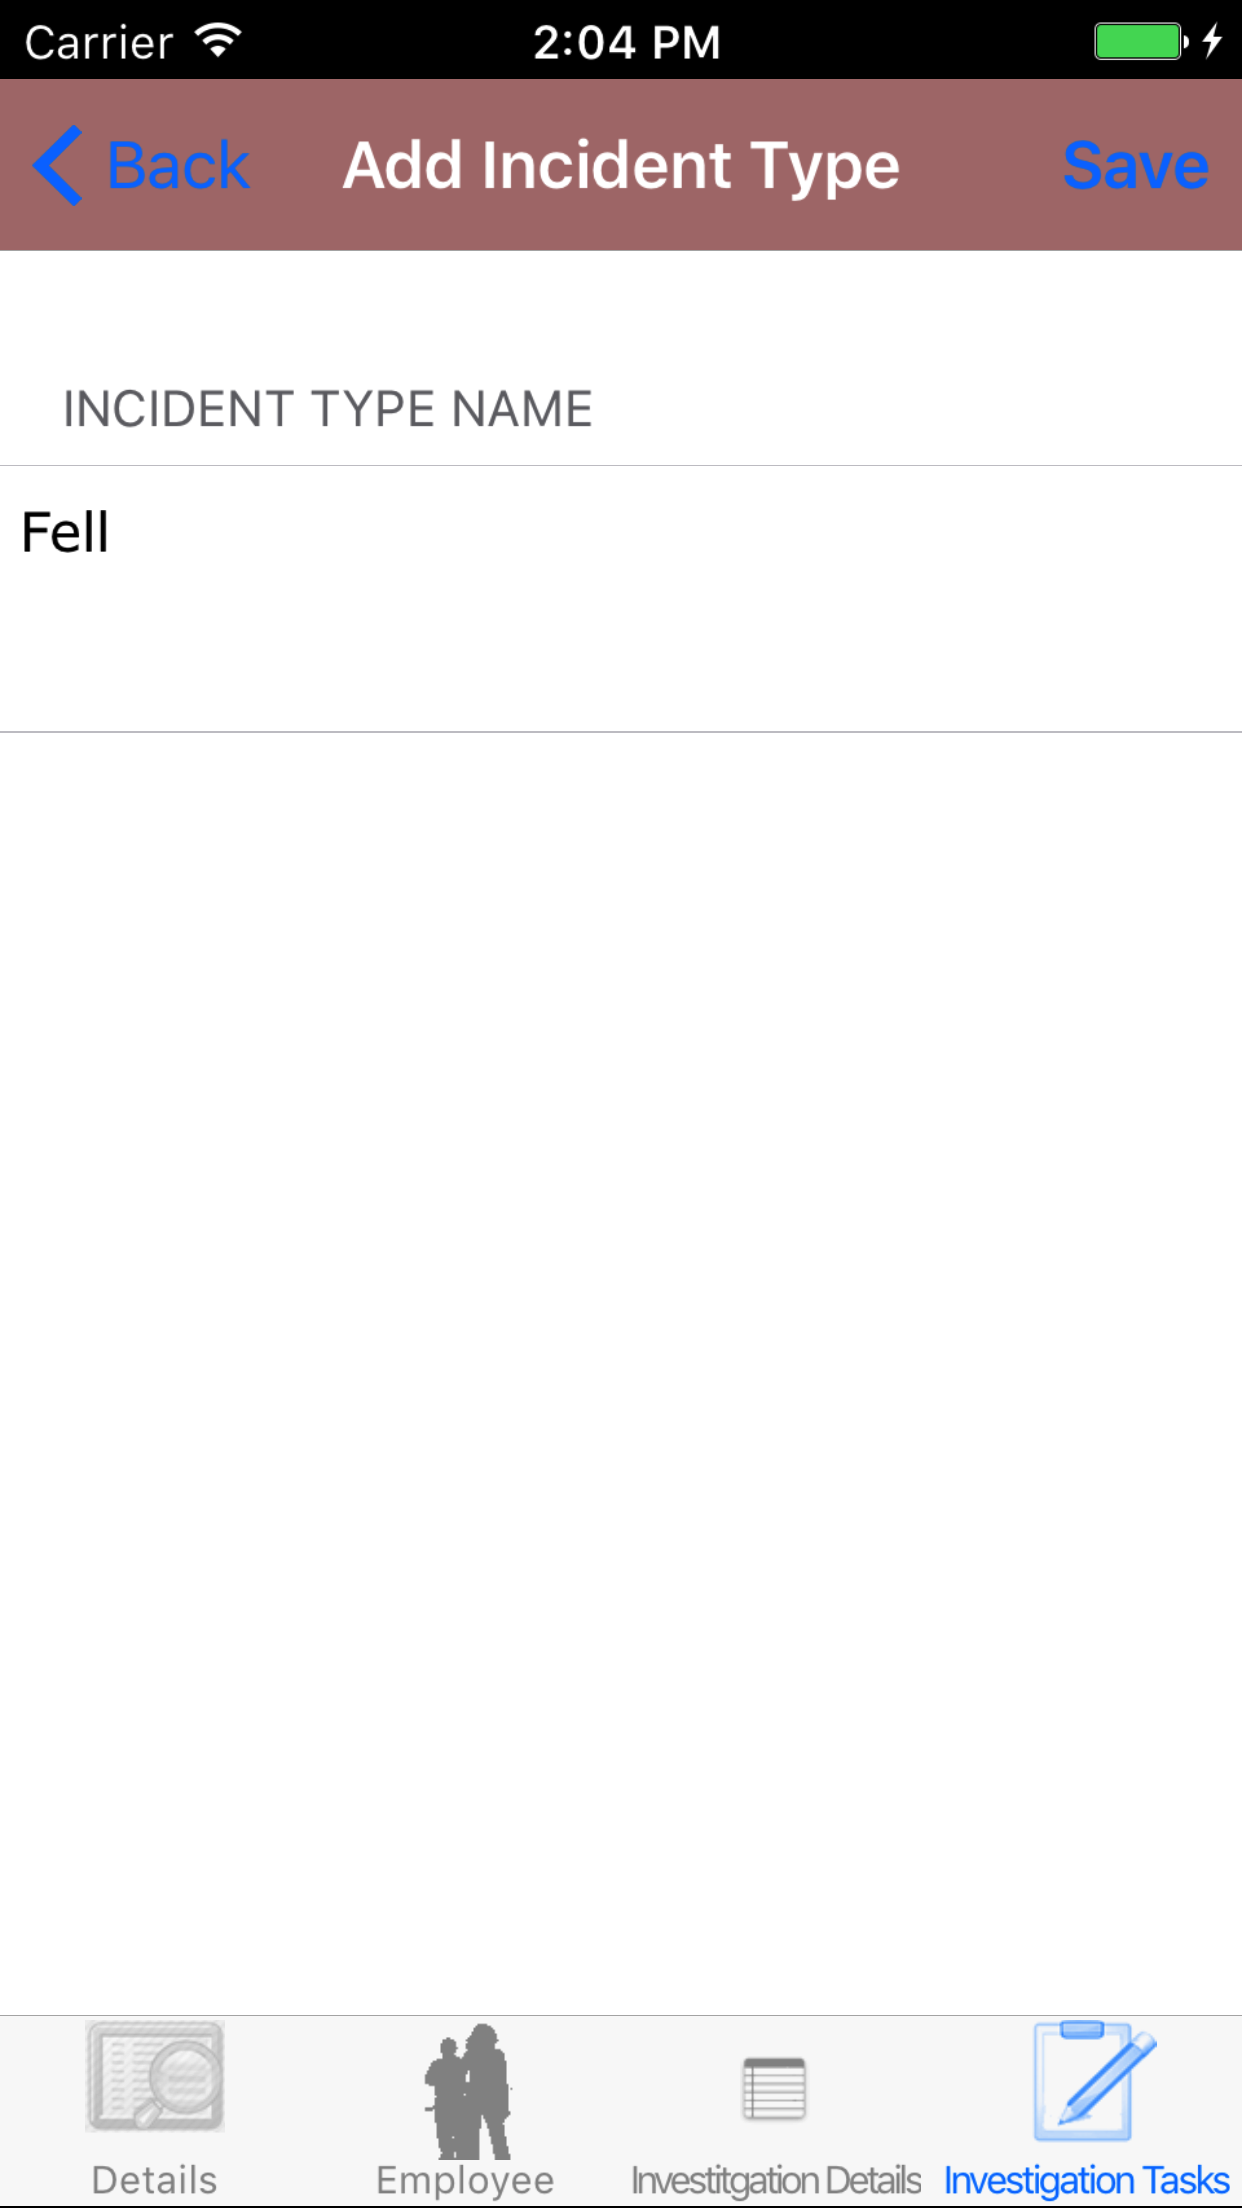Save the new incident type

click(1135, 165)
